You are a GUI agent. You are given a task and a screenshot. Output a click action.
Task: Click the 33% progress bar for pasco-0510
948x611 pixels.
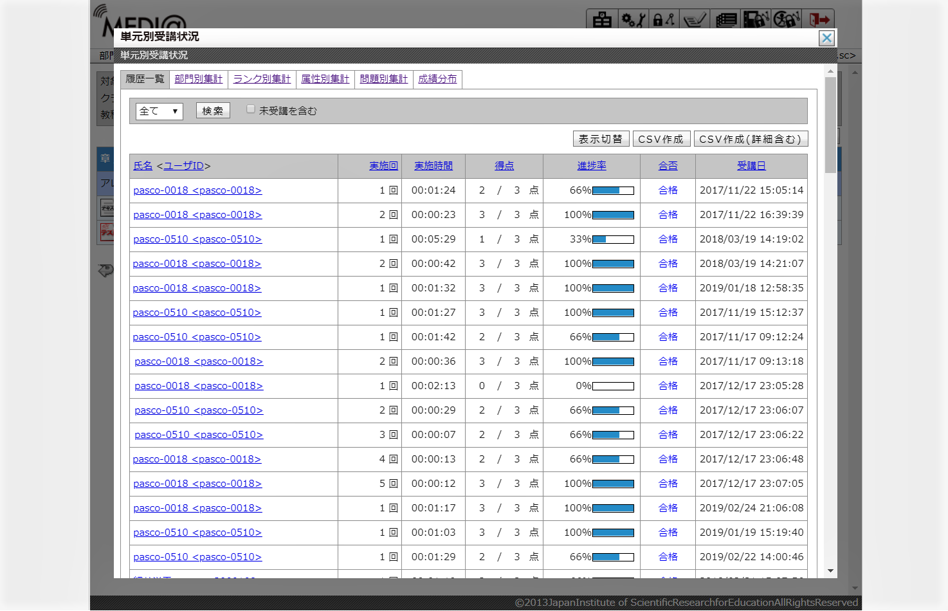click(x=613, y=239)
